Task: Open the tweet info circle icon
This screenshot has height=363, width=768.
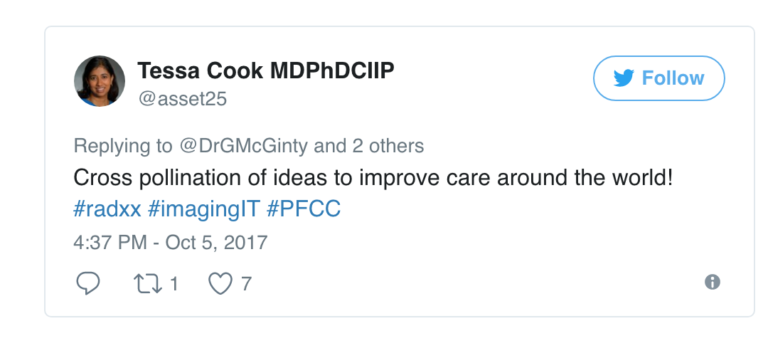Action: (712, 282)
